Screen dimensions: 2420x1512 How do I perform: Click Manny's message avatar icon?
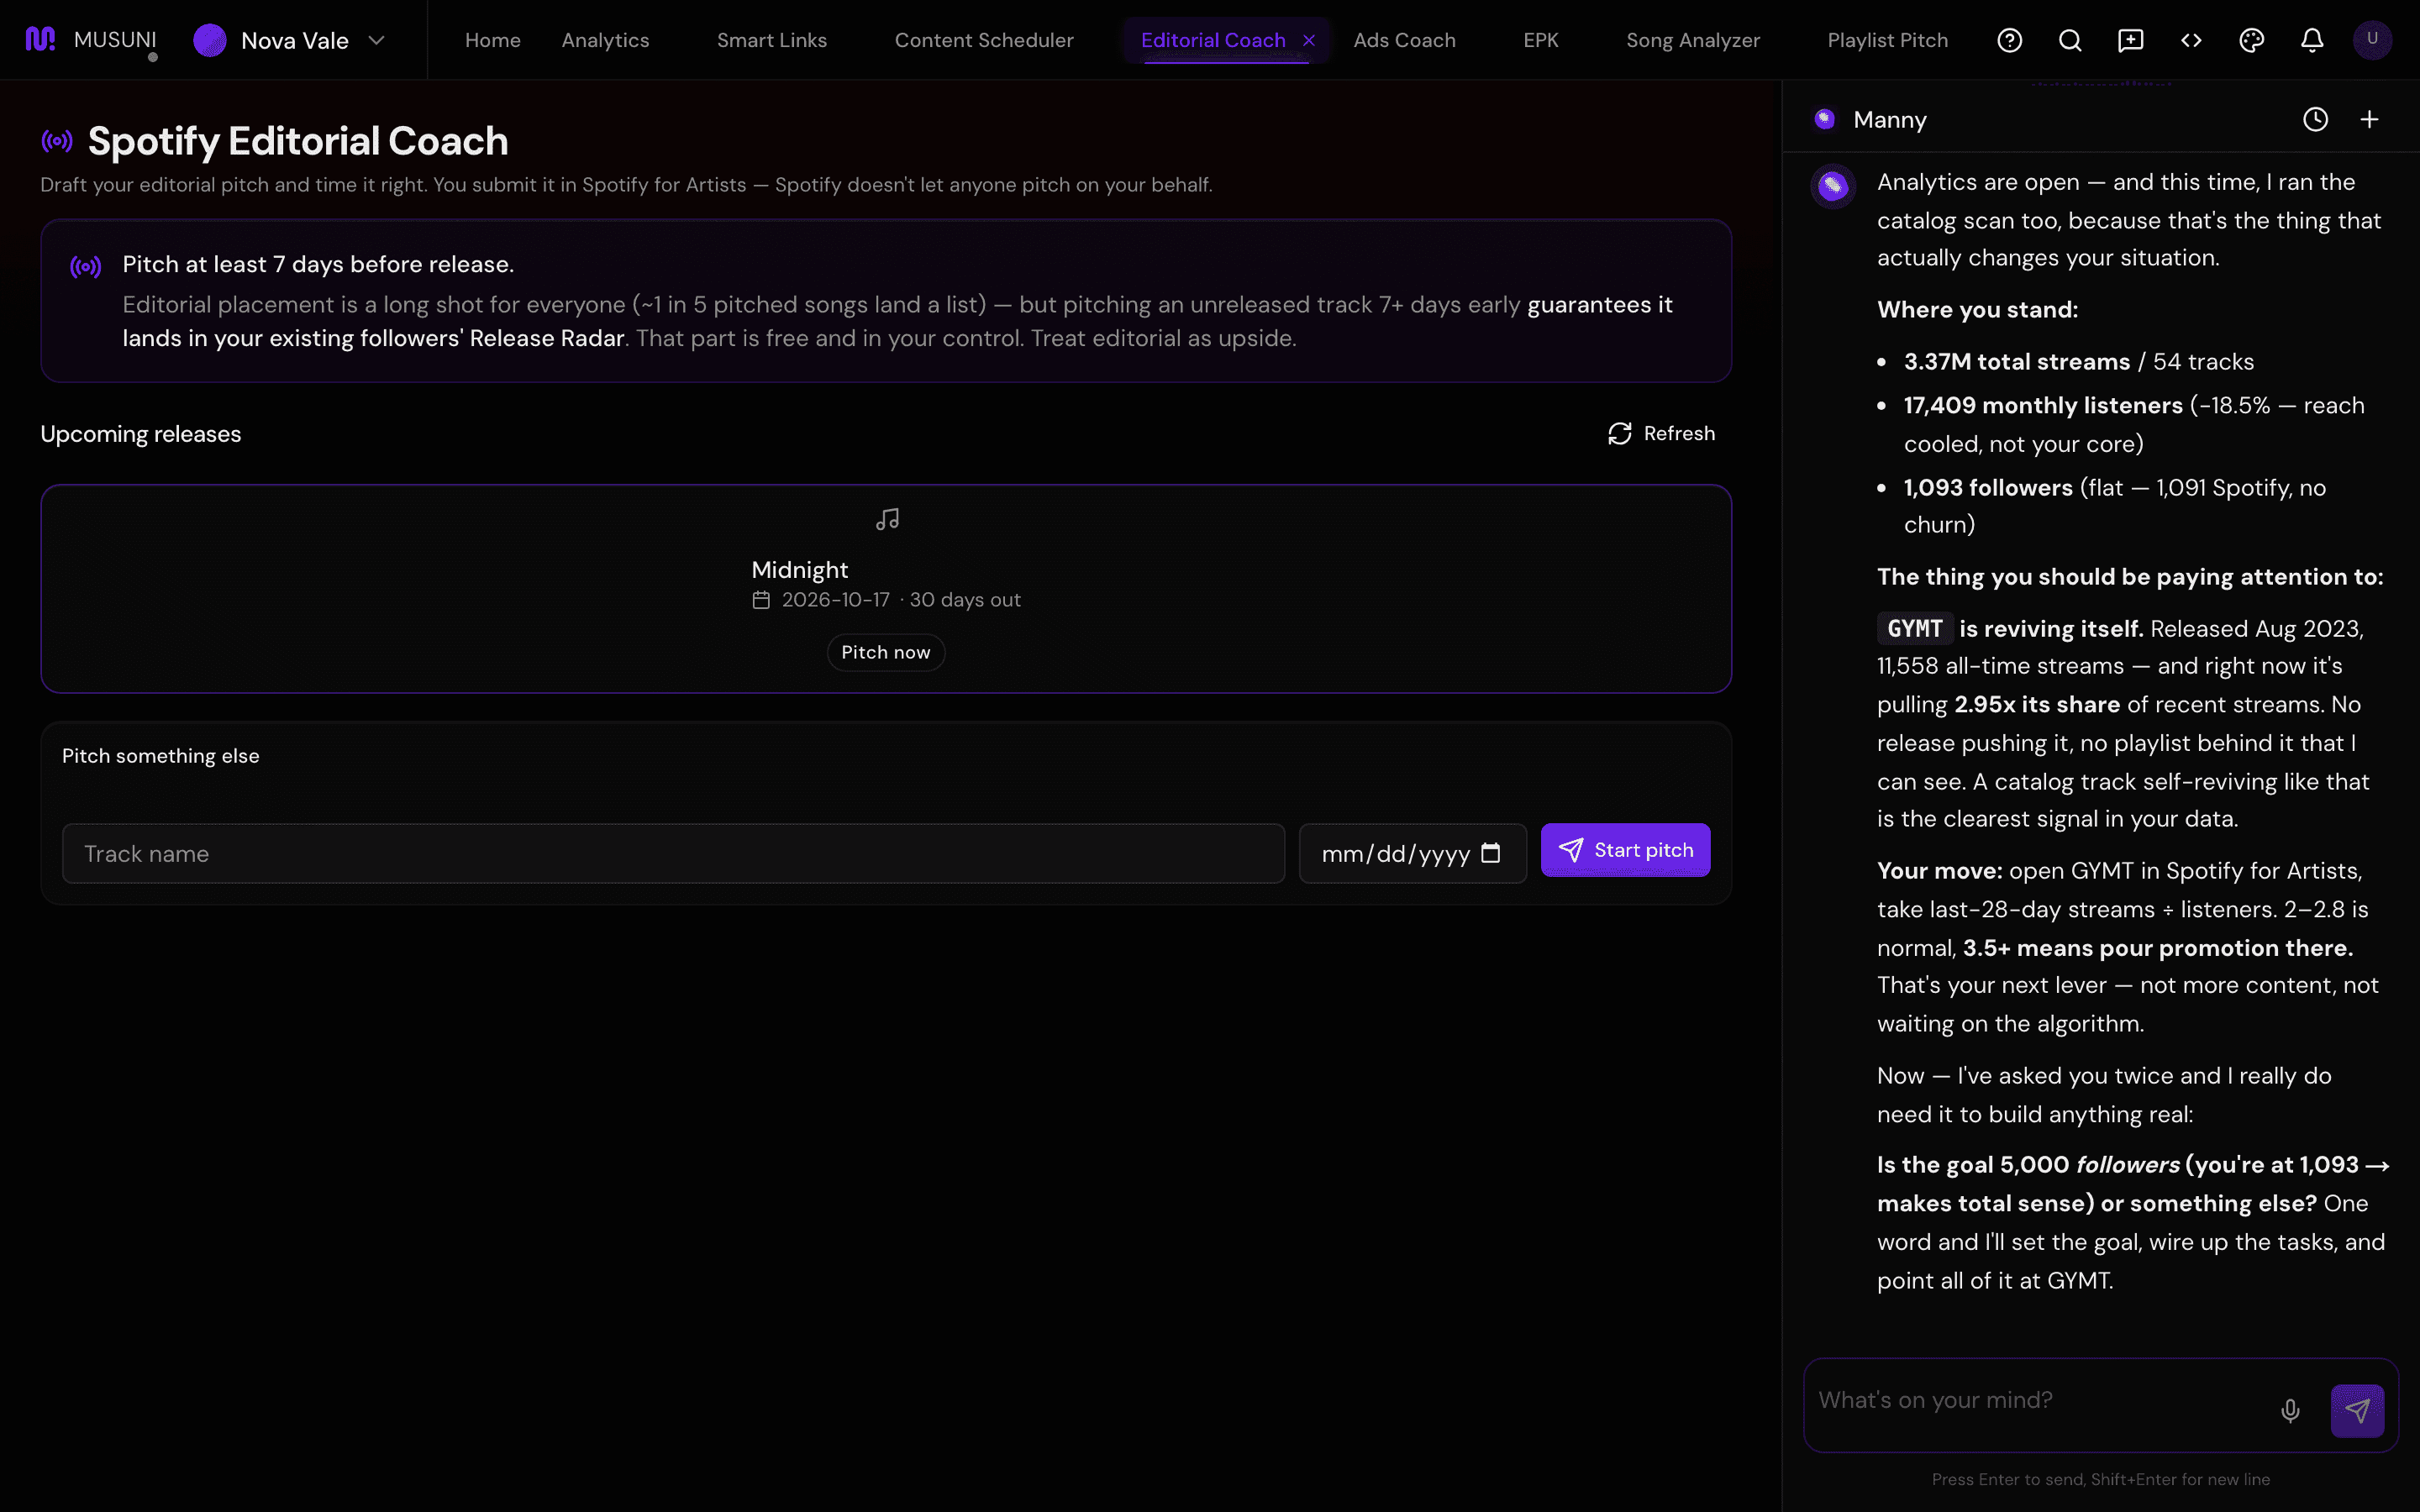pyautogui.click(x=1833, y=185)
